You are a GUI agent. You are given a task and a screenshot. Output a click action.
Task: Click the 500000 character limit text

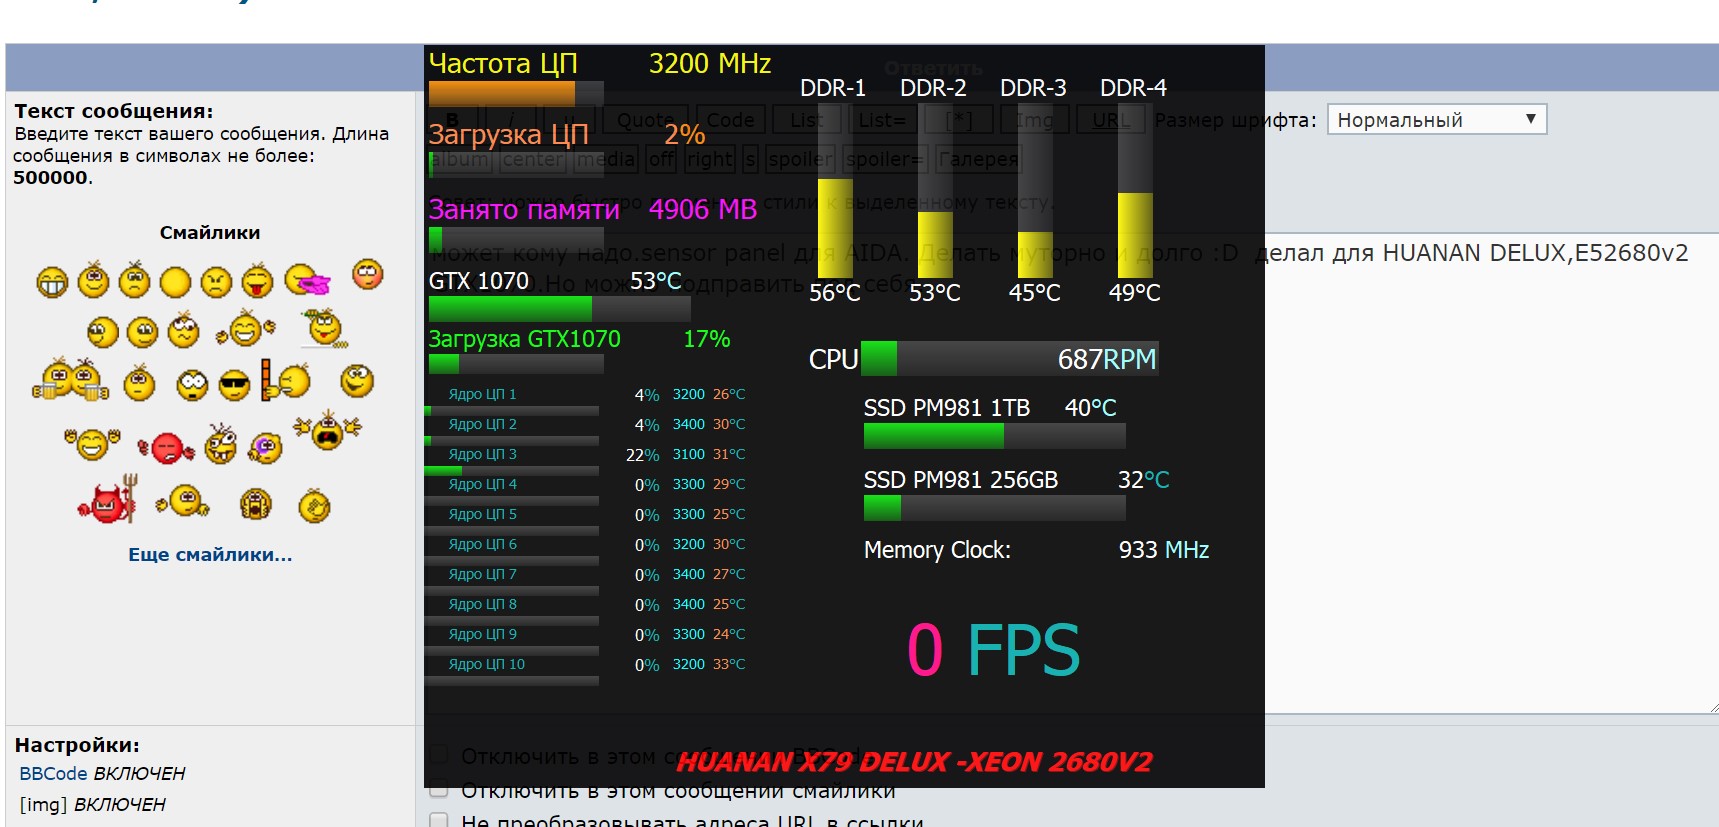51,178
